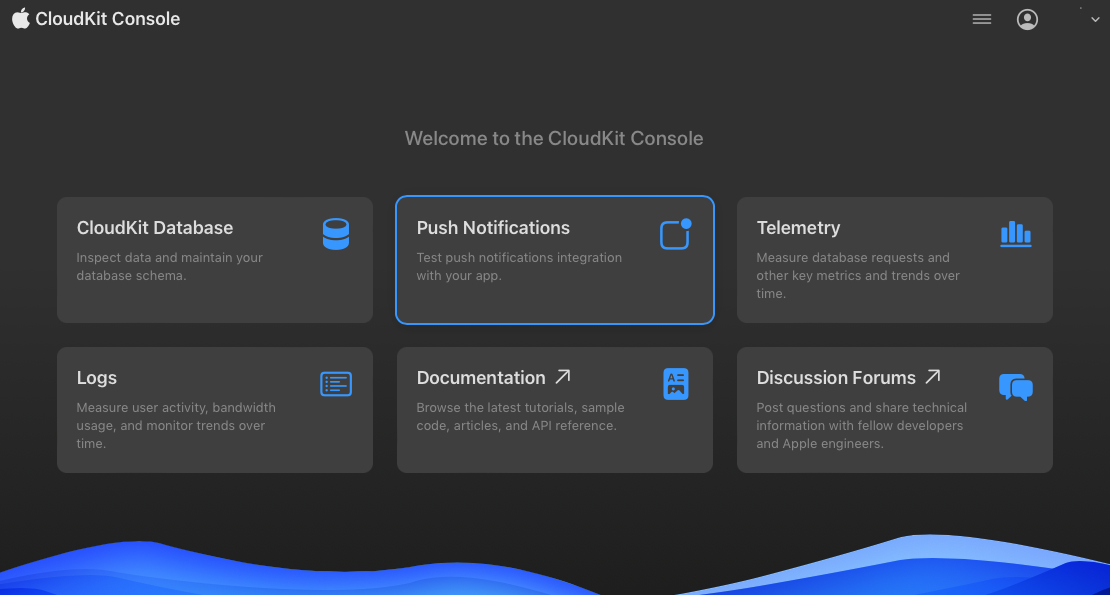Screen dimensions: 1110x595
Task: Open the hamburger menu icon
Action: click(982, 19)
